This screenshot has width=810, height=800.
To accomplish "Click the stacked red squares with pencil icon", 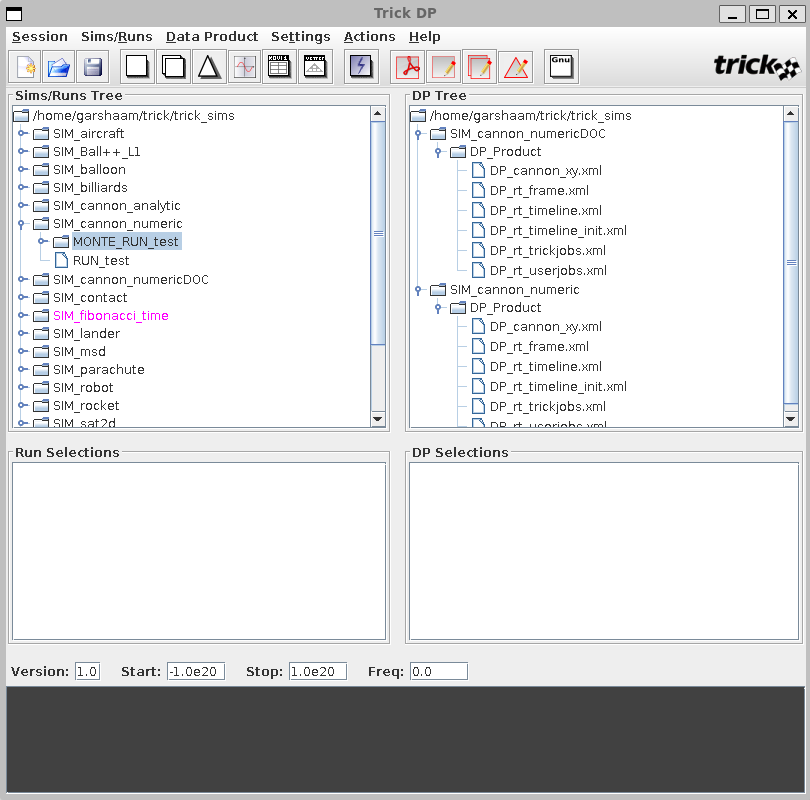I will (479, 67).
